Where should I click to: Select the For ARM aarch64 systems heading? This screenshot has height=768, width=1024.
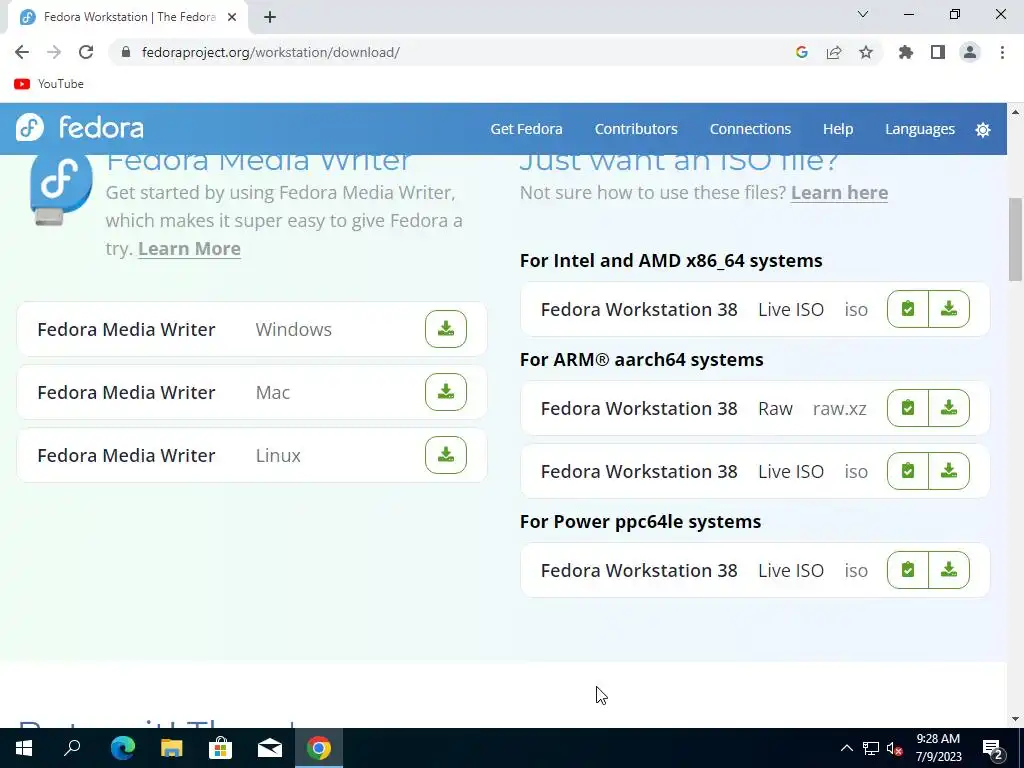[641, 360]
